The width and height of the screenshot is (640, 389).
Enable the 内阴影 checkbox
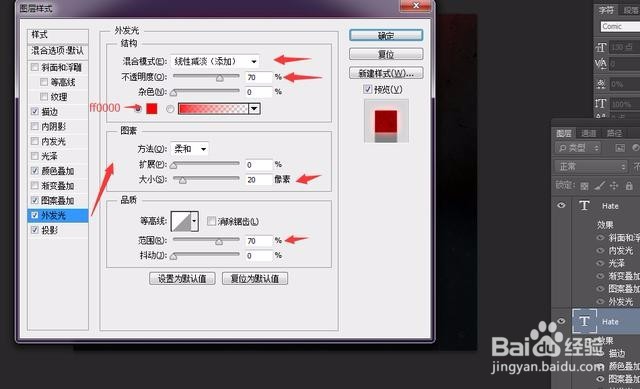coord(35,126)
